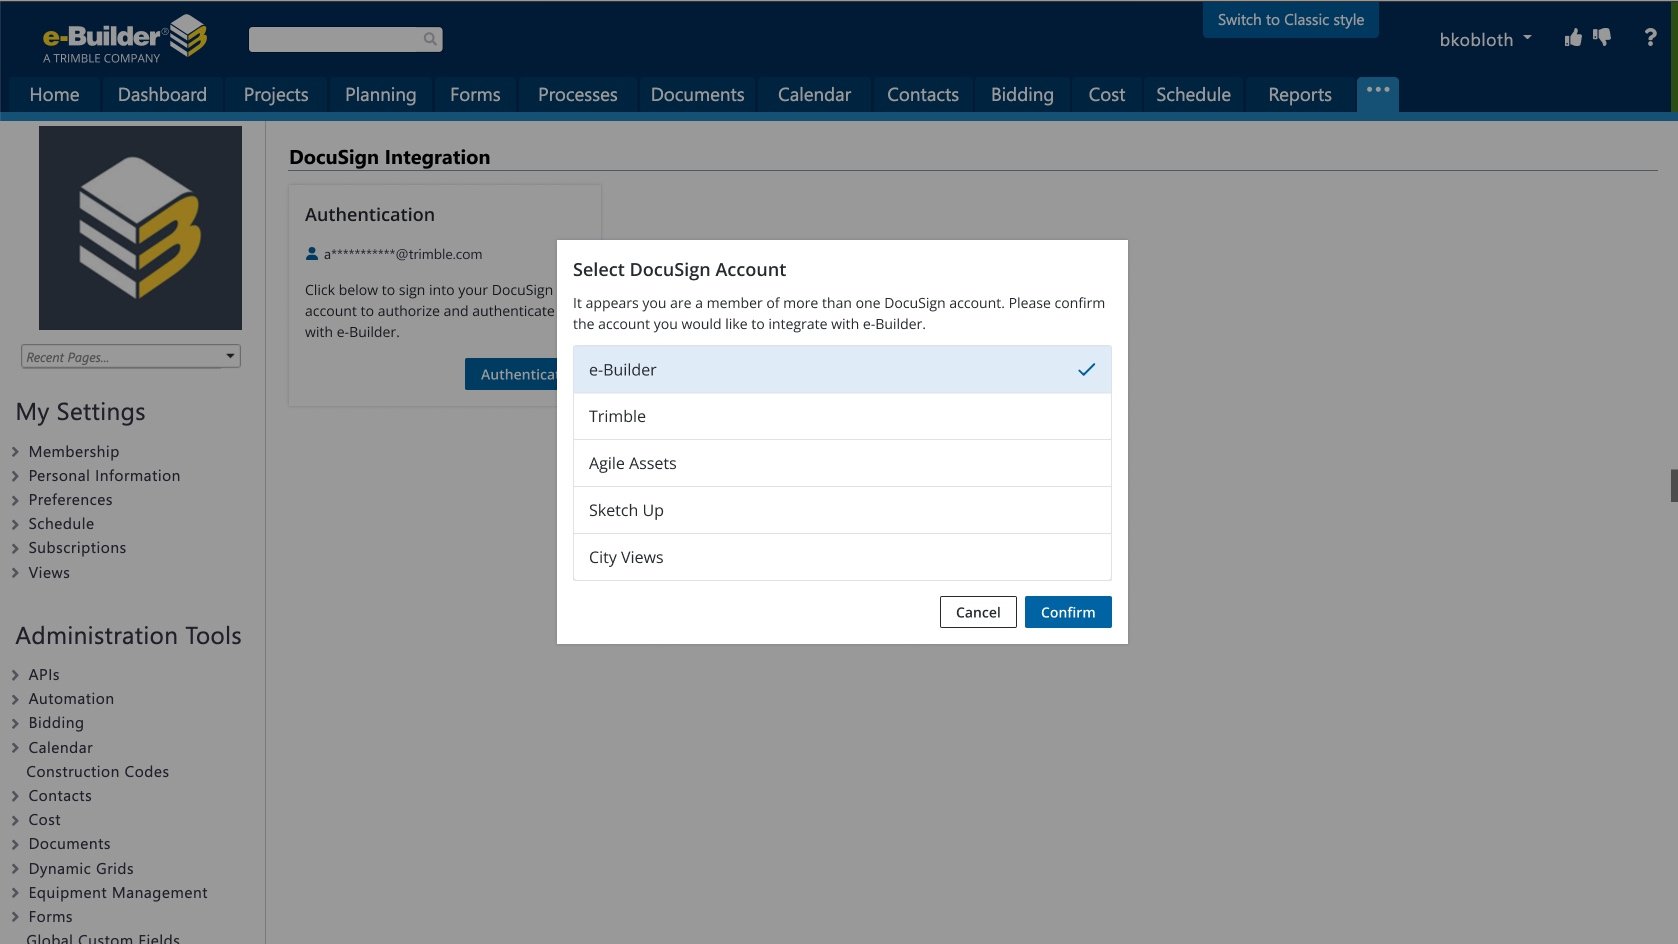The image size is (1678, 944).
Task: Open the Projects tab
Action: tap(276, 94)
